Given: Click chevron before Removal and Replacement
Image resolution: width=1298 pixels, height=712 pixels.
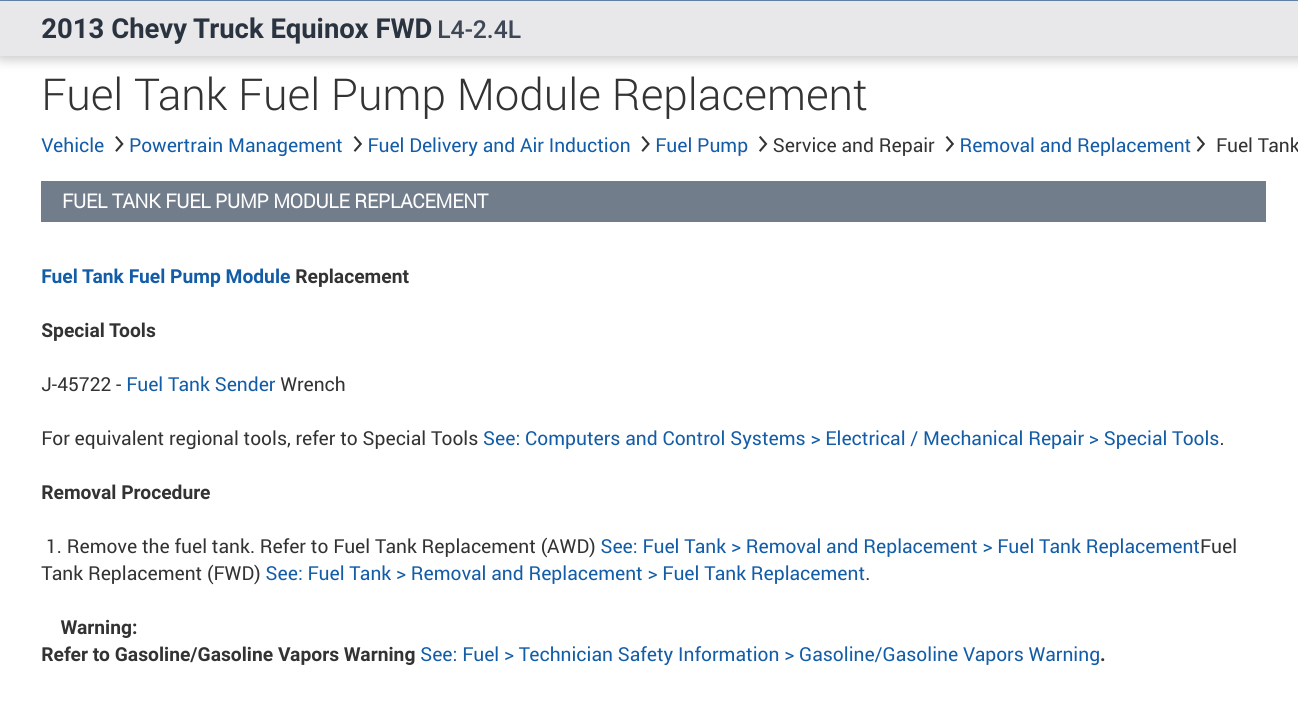Looking at the screenshot, I should (x=949, y=145).
